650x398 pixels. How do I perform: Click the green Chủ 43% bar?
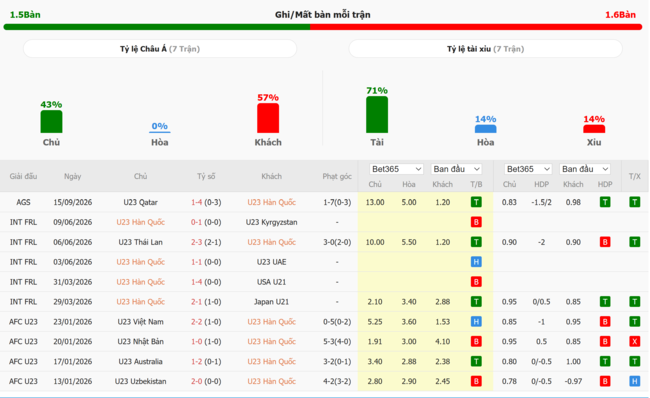(51, 121)
